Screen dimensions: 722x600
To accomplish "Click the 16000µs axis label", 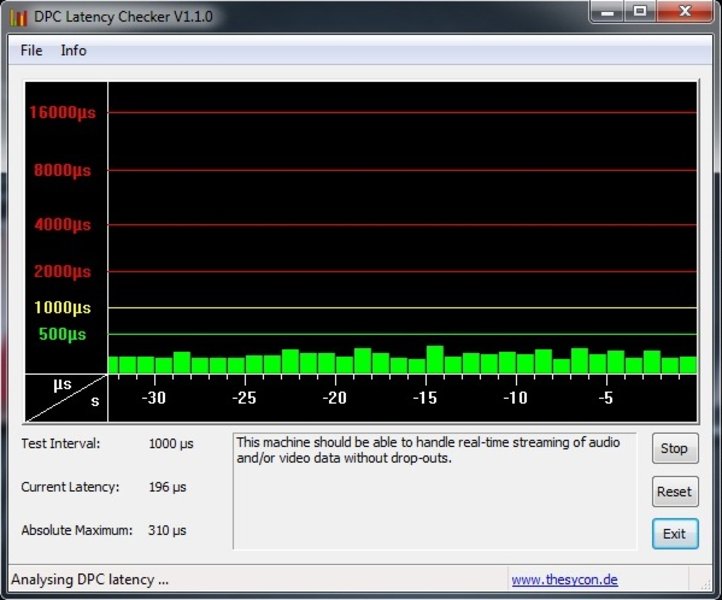I will [63, 112].
